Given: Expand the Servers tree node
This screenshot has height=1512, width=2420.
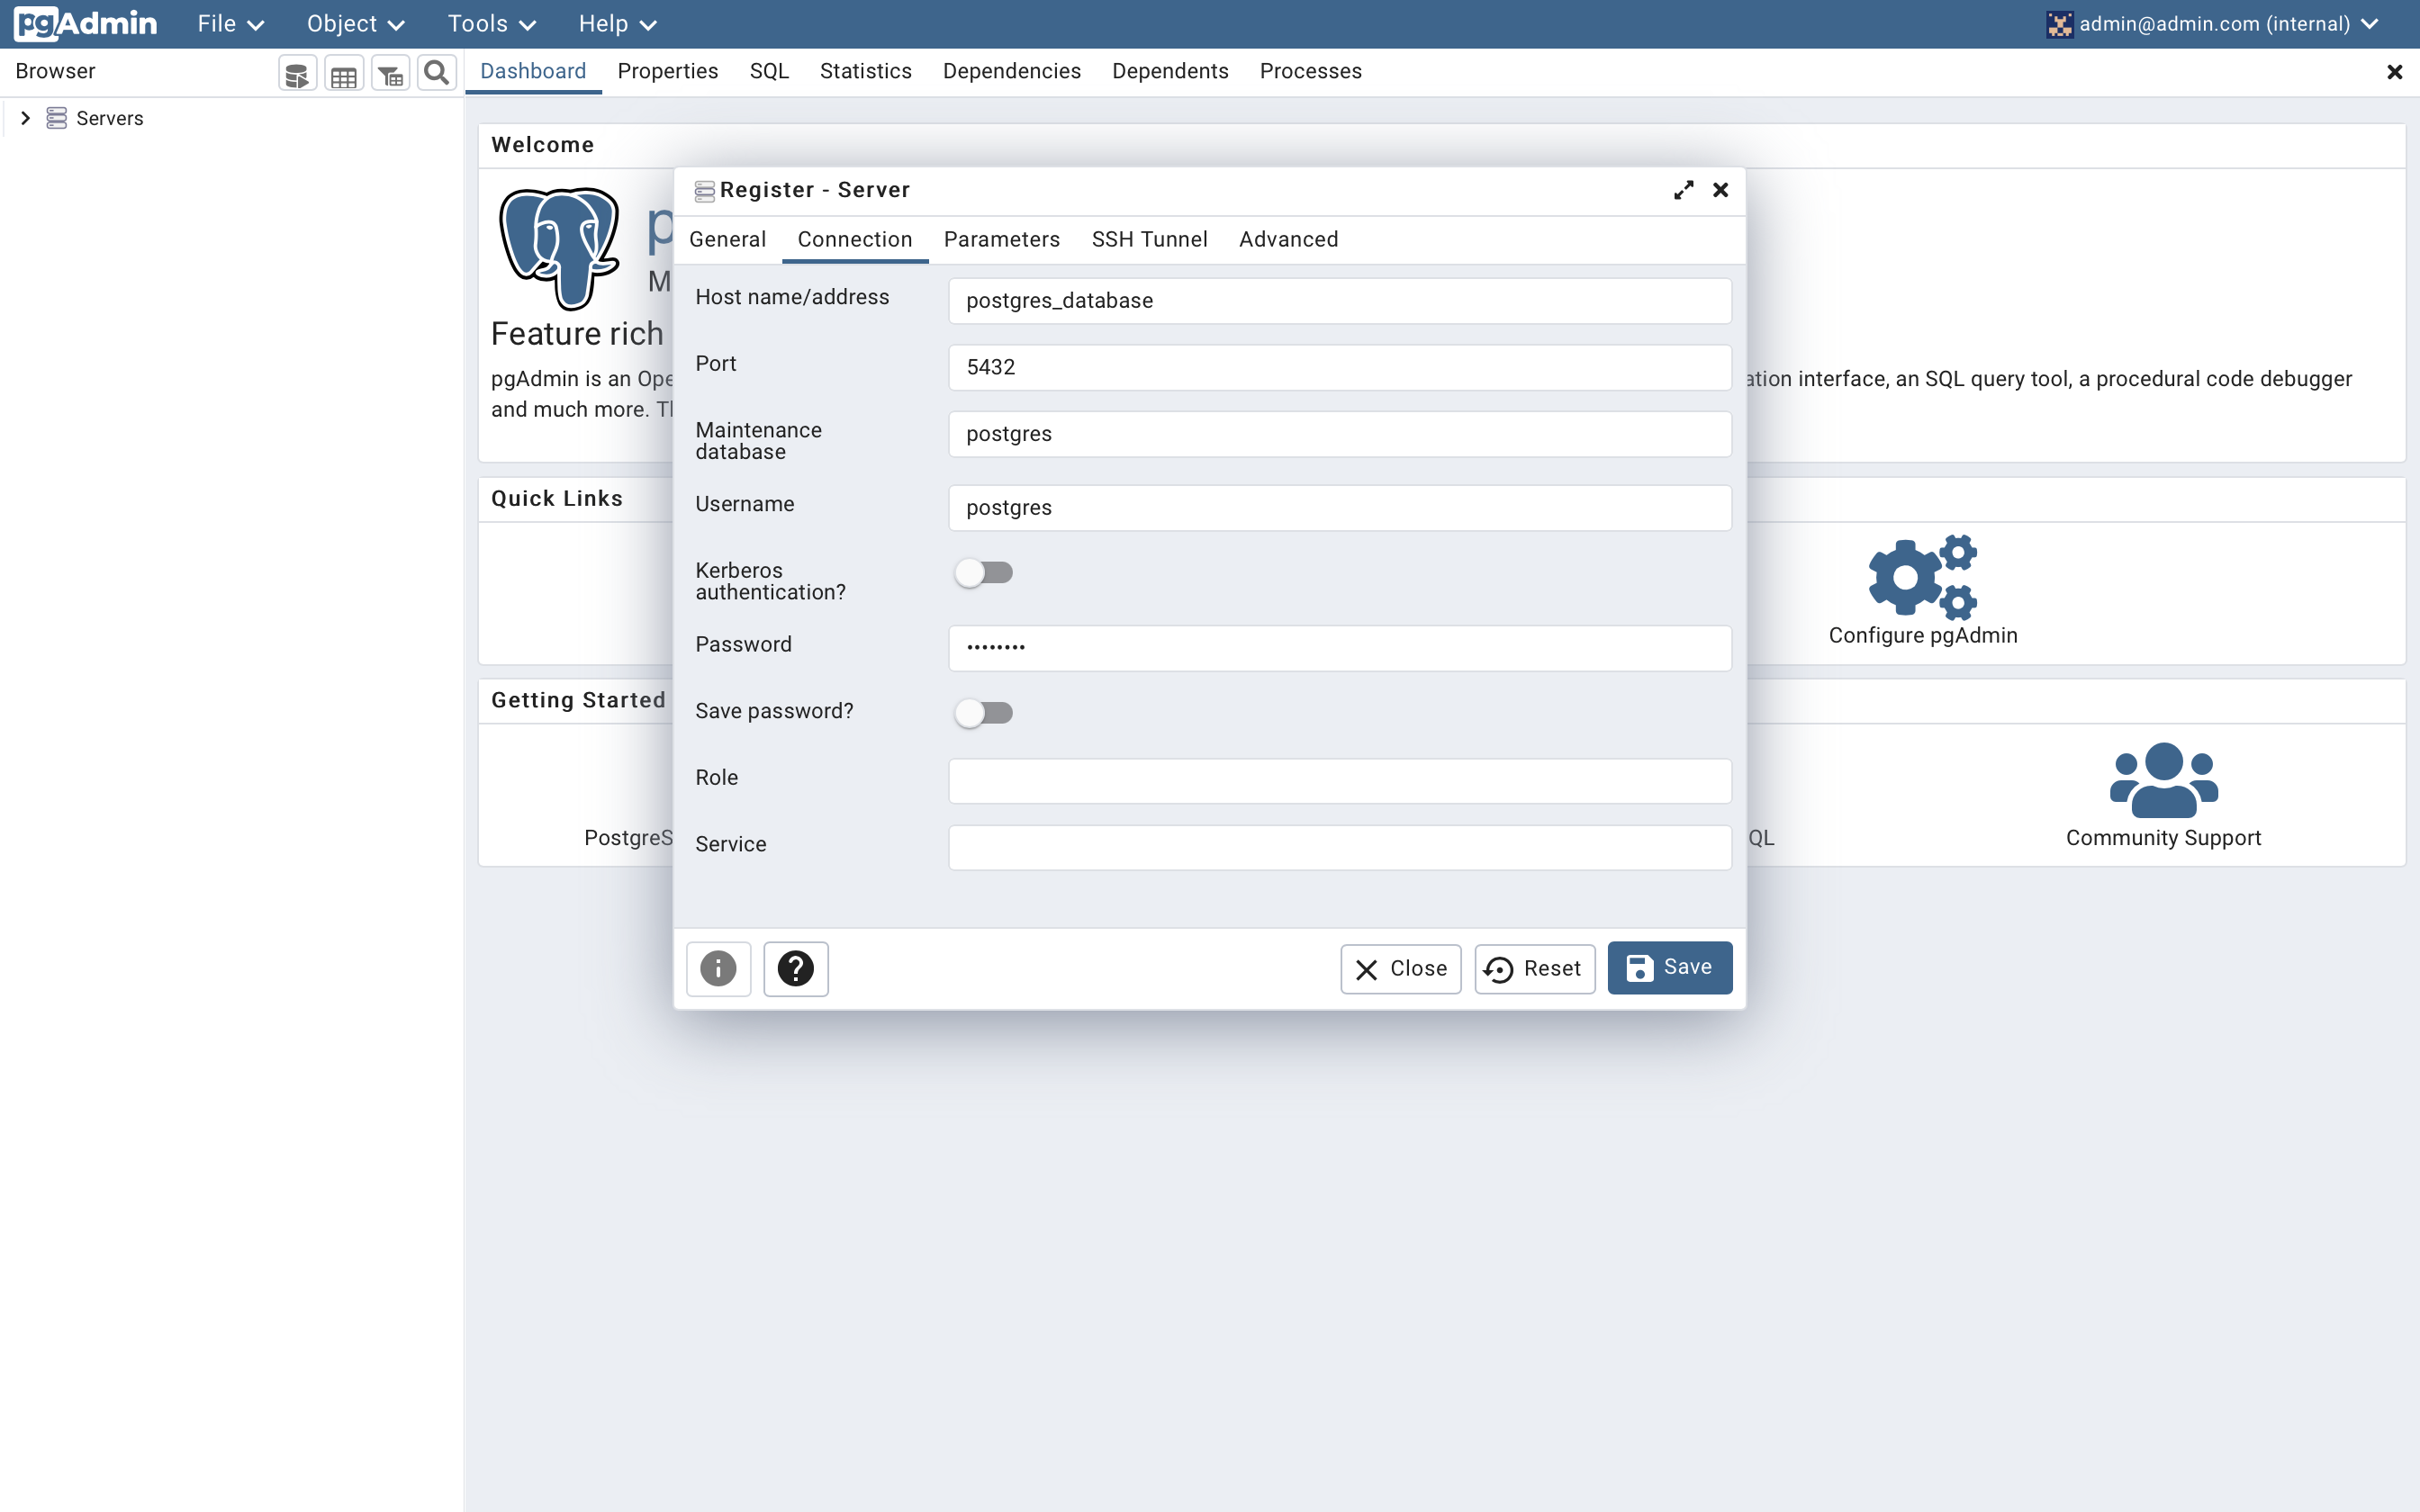Looking at the screenshot, I should 26,118.
